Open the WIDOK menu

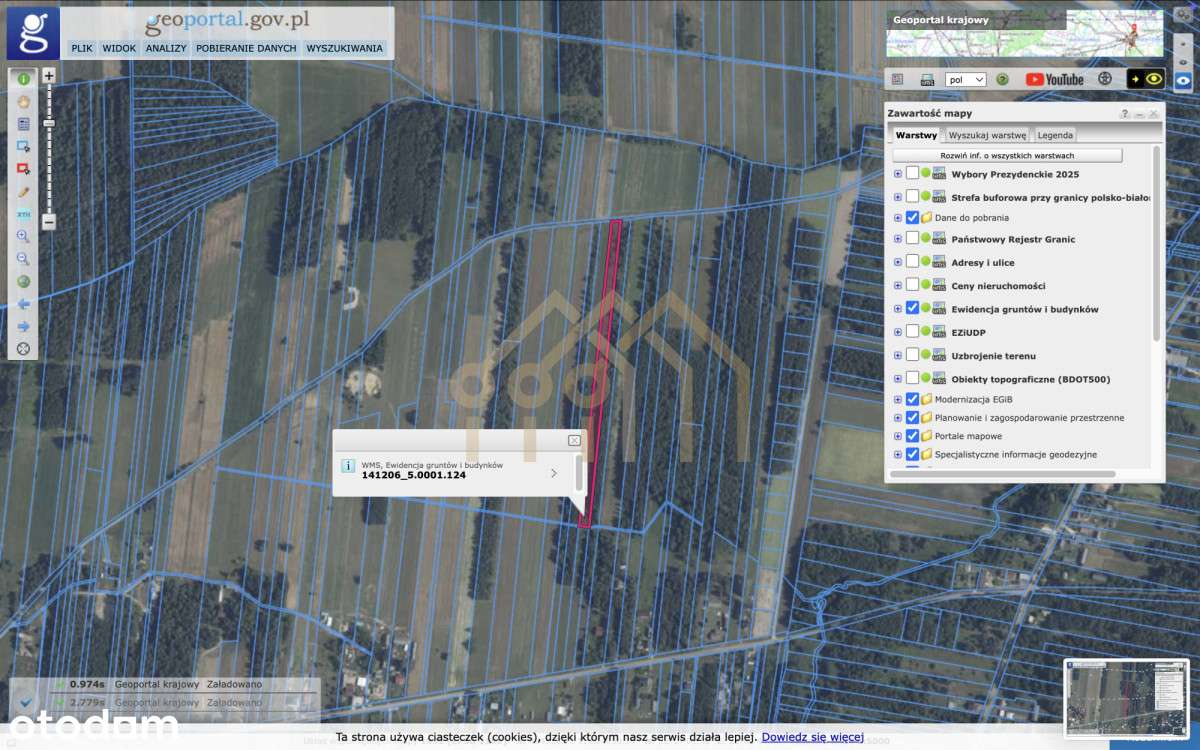(119, 48)
